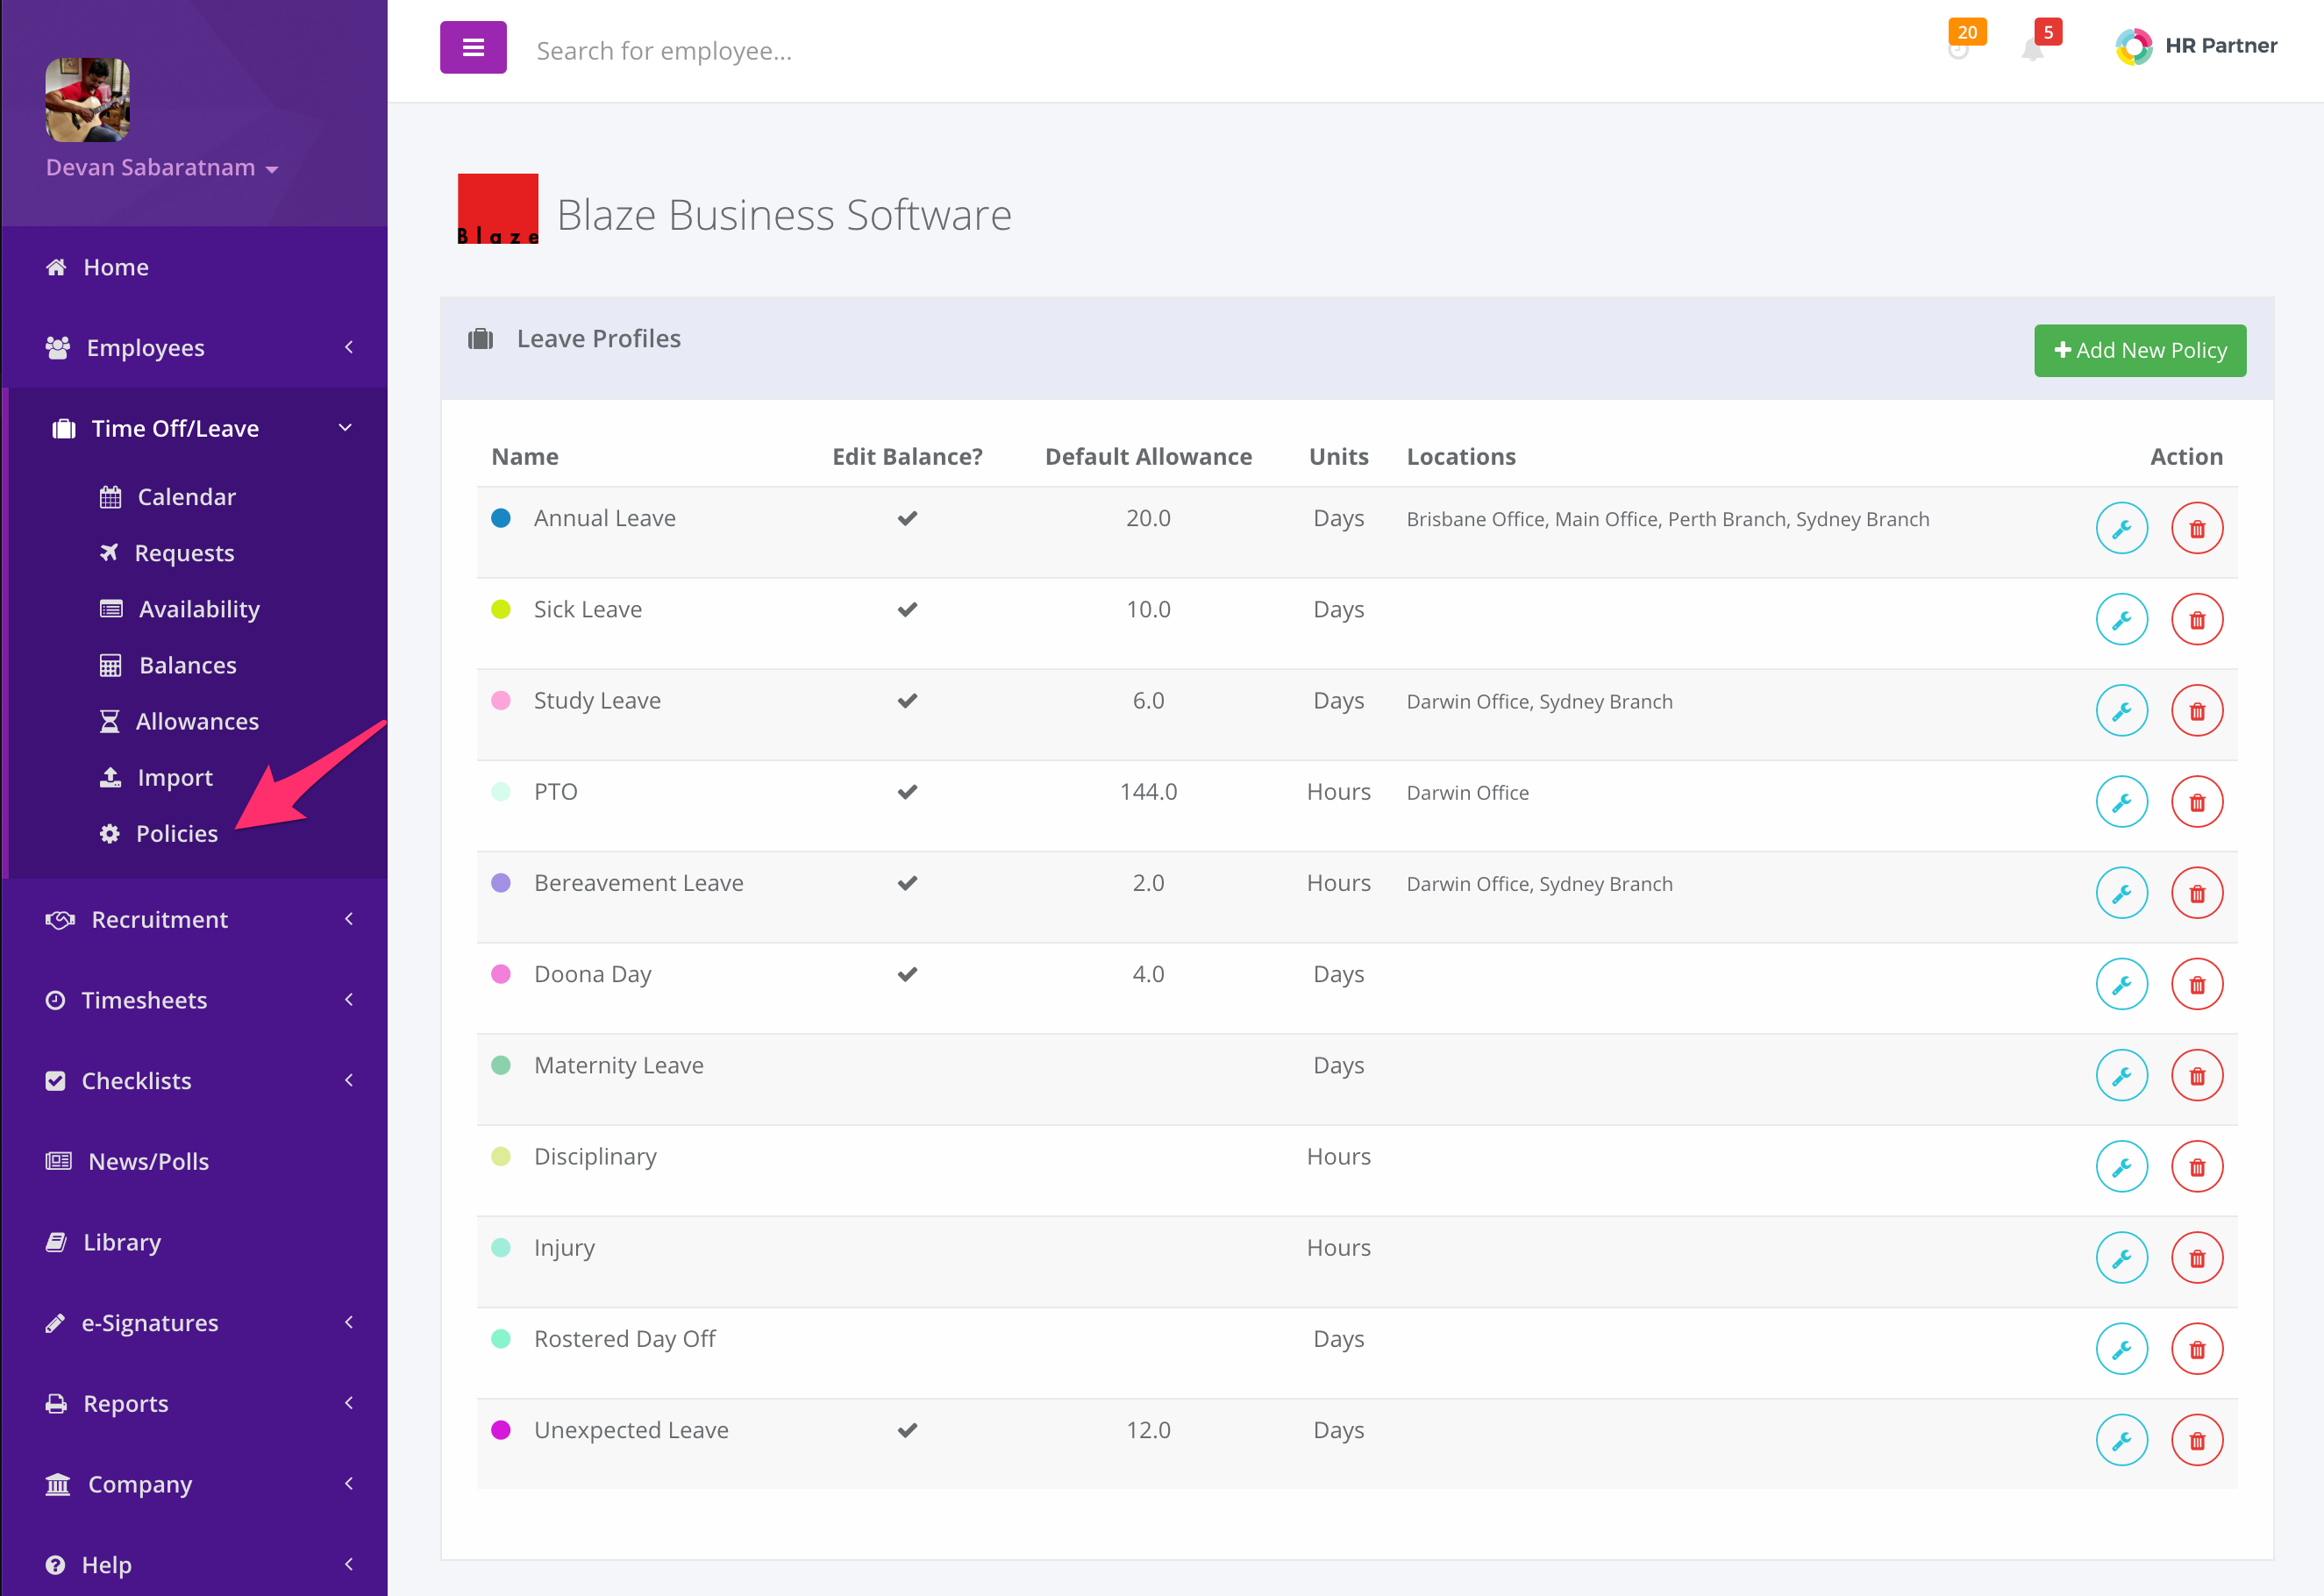
Task: Expand the Company menu
Action: pyautogui.click(x=194, y=1484)
